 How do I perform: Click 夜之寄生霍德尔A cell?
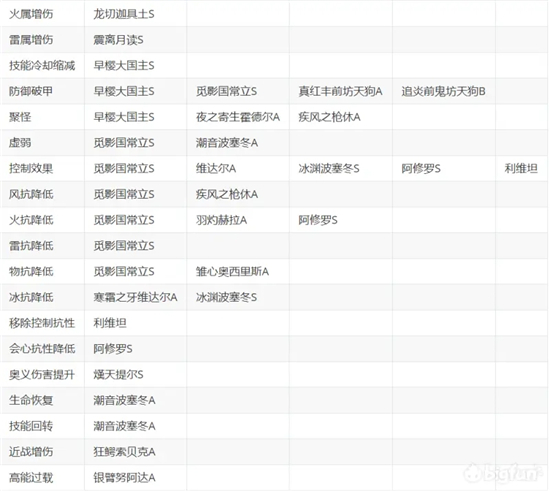[x=238, y=117]
